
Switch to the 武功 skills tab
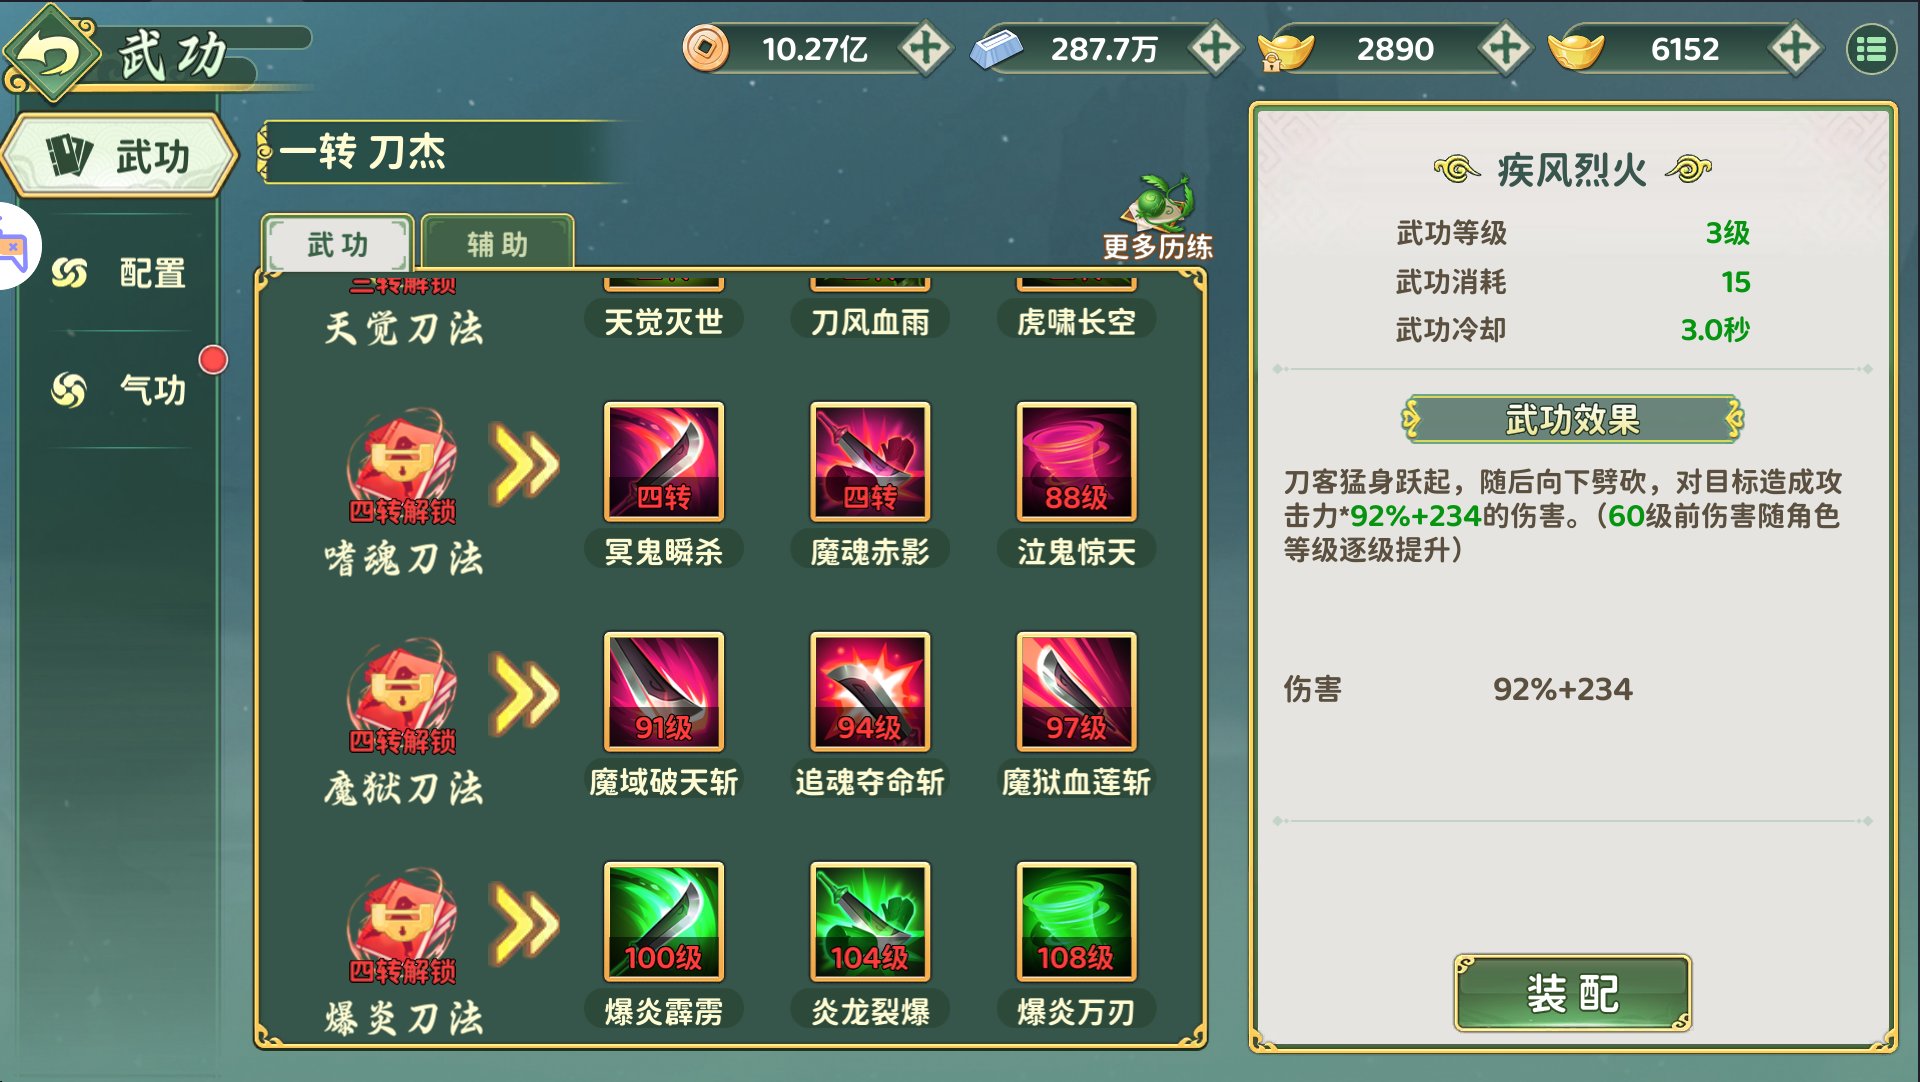(x=338, y=243)
